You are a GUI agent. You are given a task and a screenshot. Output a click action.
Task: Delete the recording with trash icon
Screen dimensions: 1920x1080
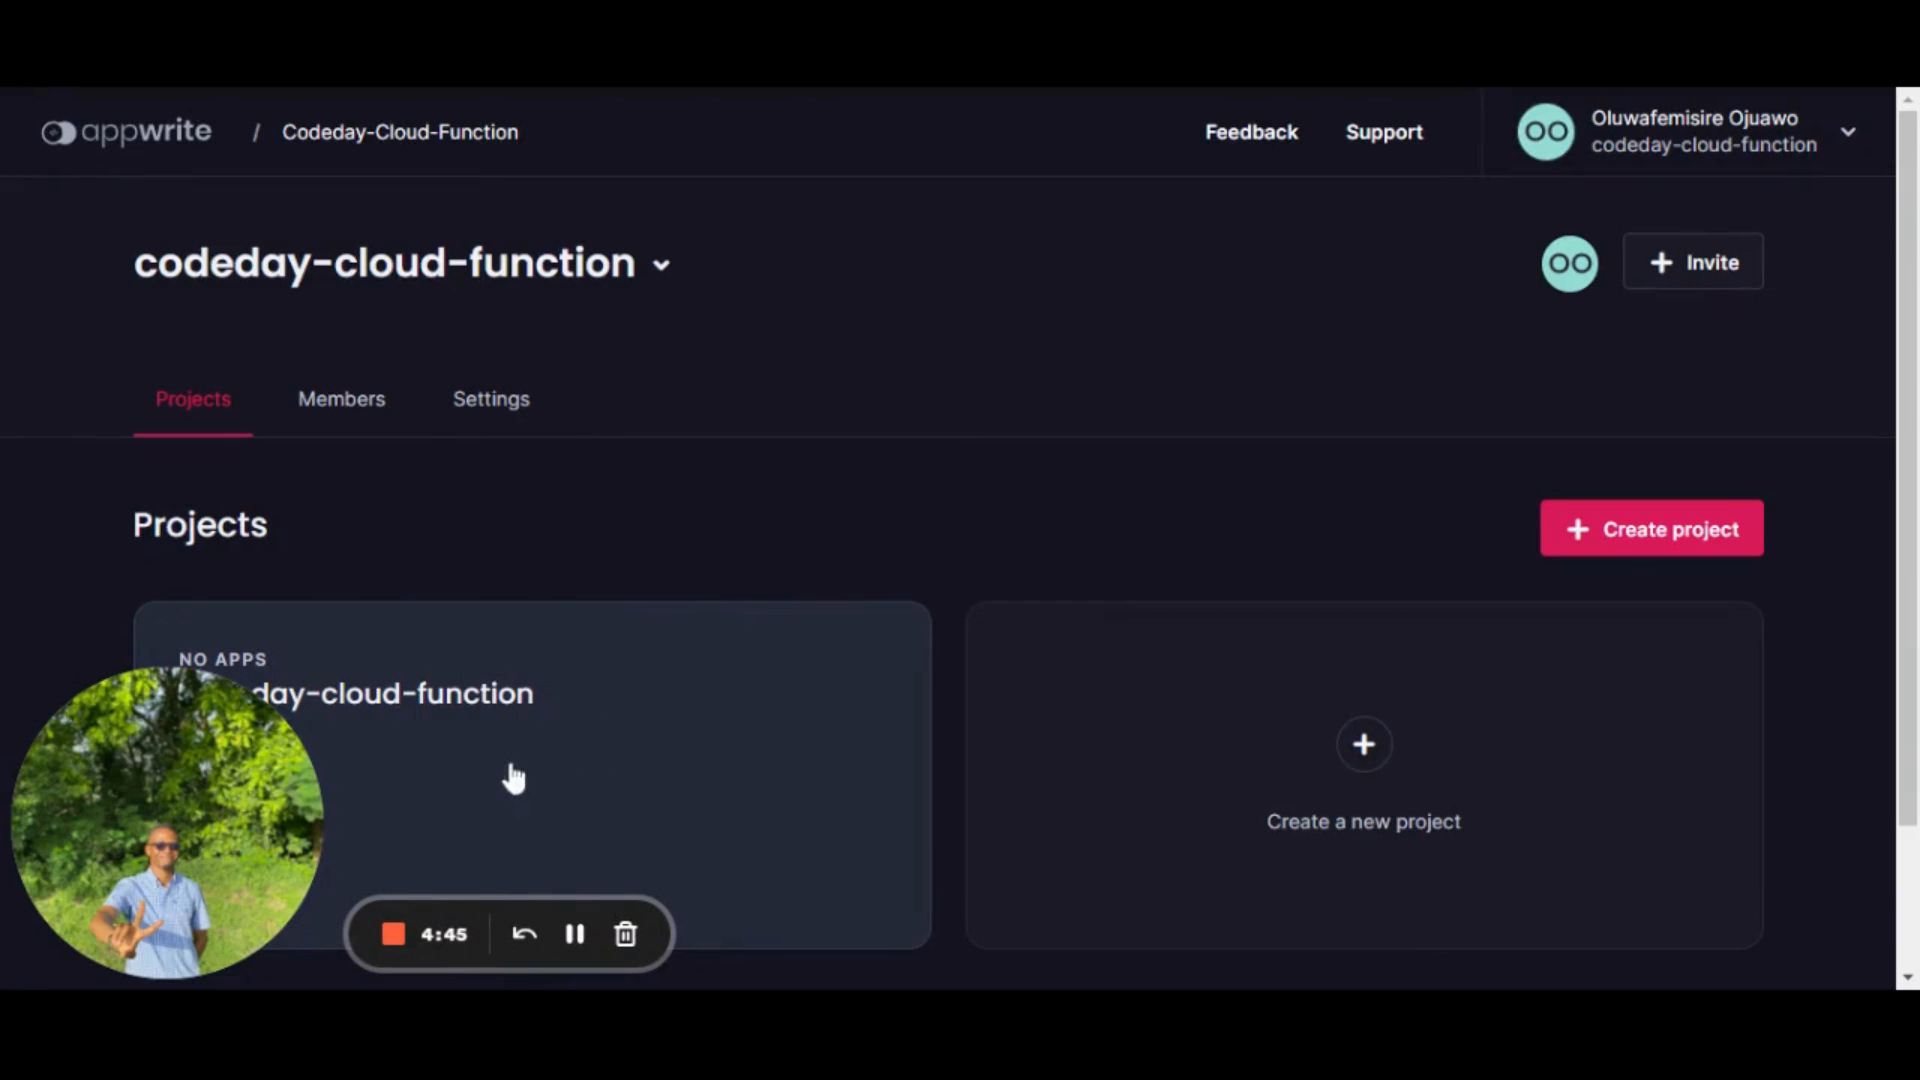(x=625, y=934)
